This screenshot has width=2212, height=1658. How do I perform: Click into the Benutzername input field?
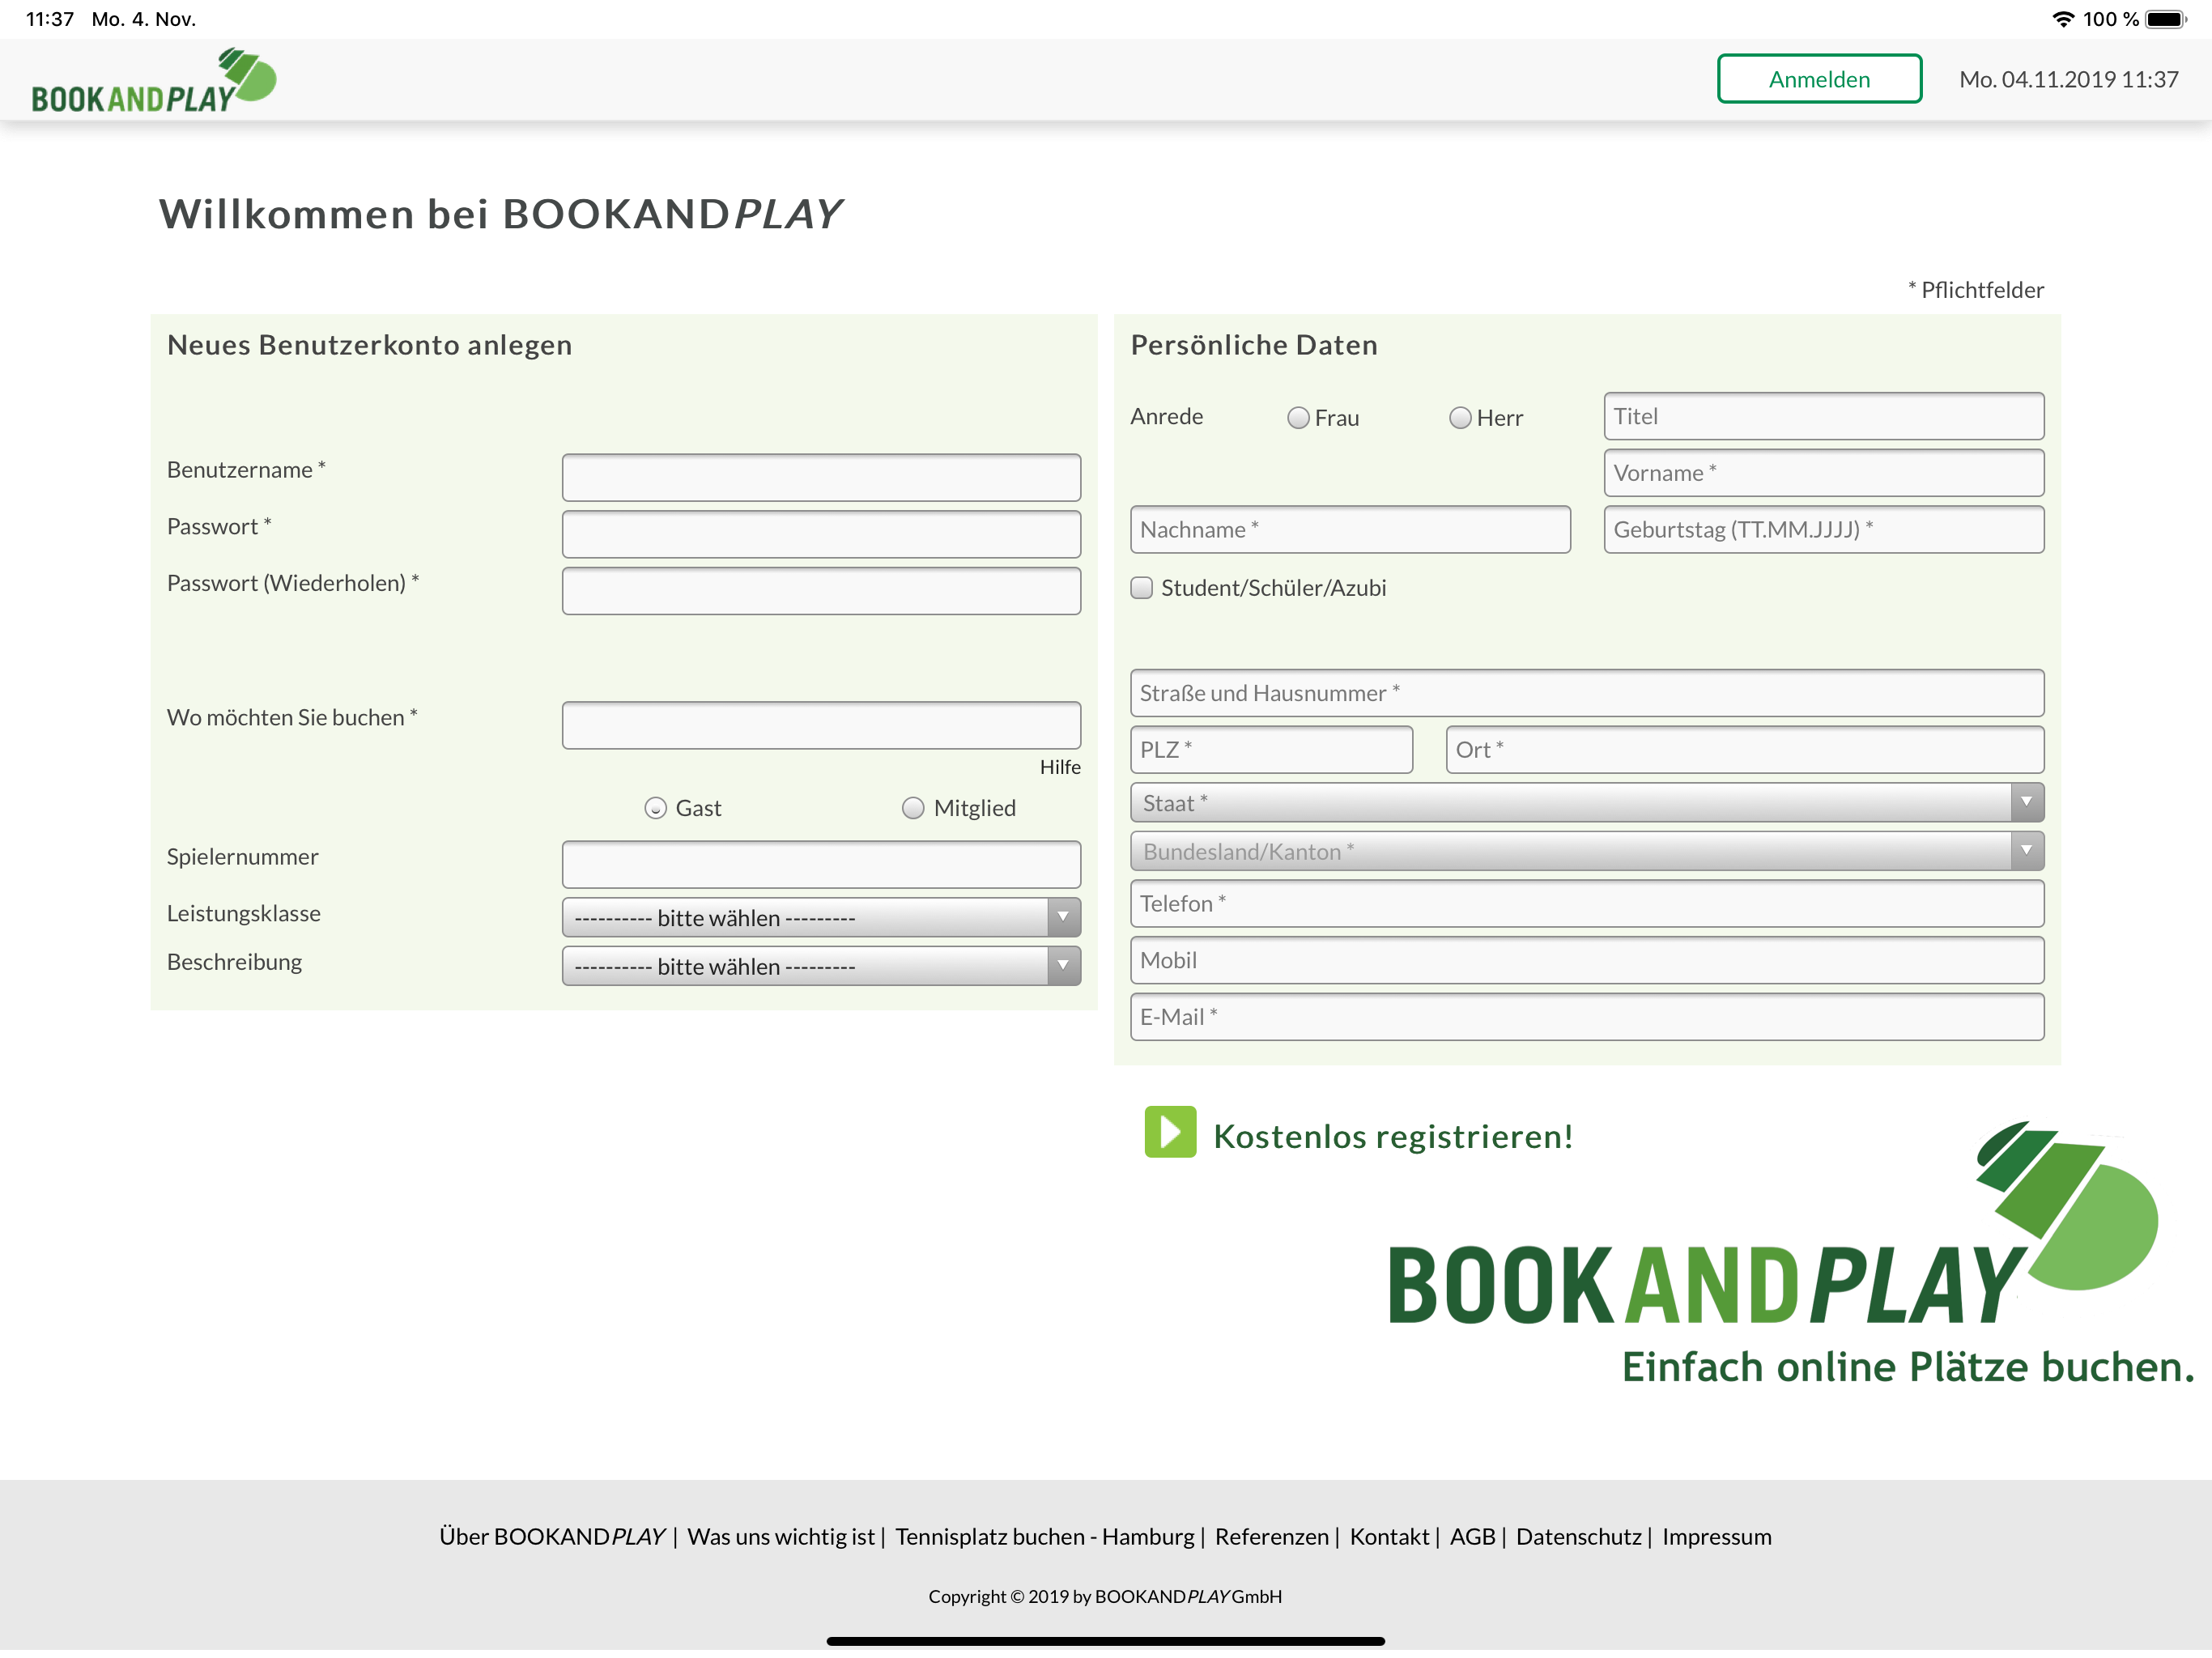tap(820, 478)
